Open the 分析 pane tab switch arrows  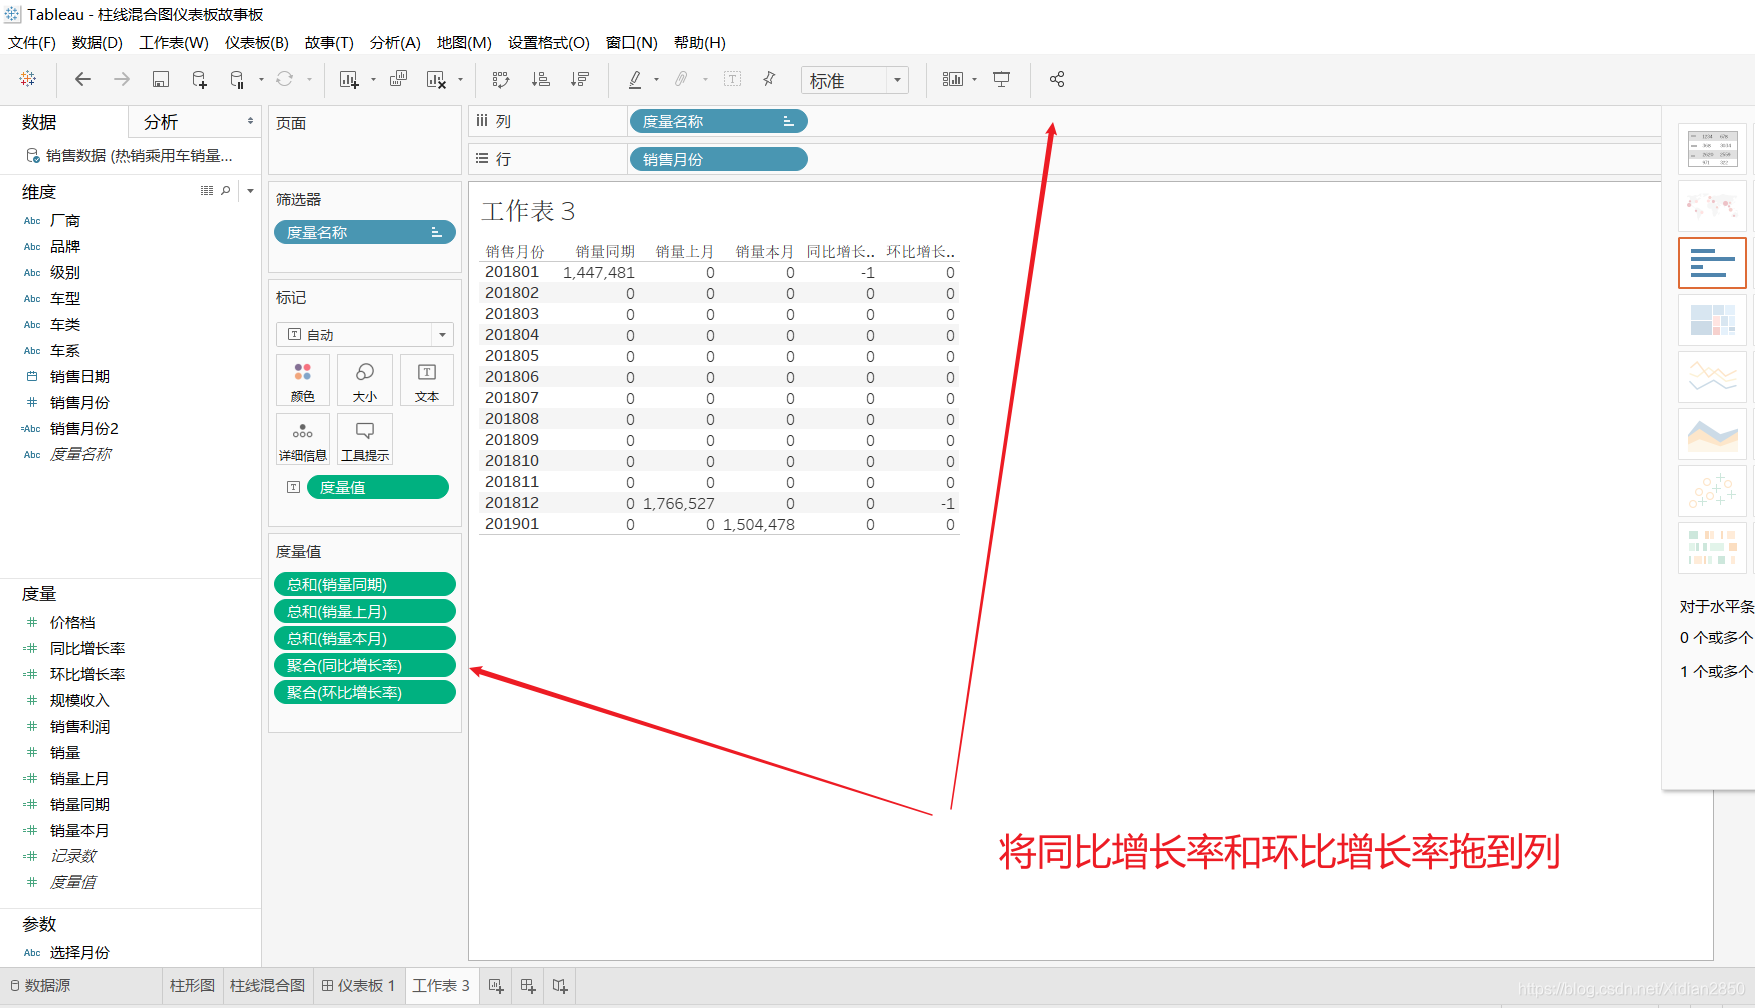coord(250,121)
